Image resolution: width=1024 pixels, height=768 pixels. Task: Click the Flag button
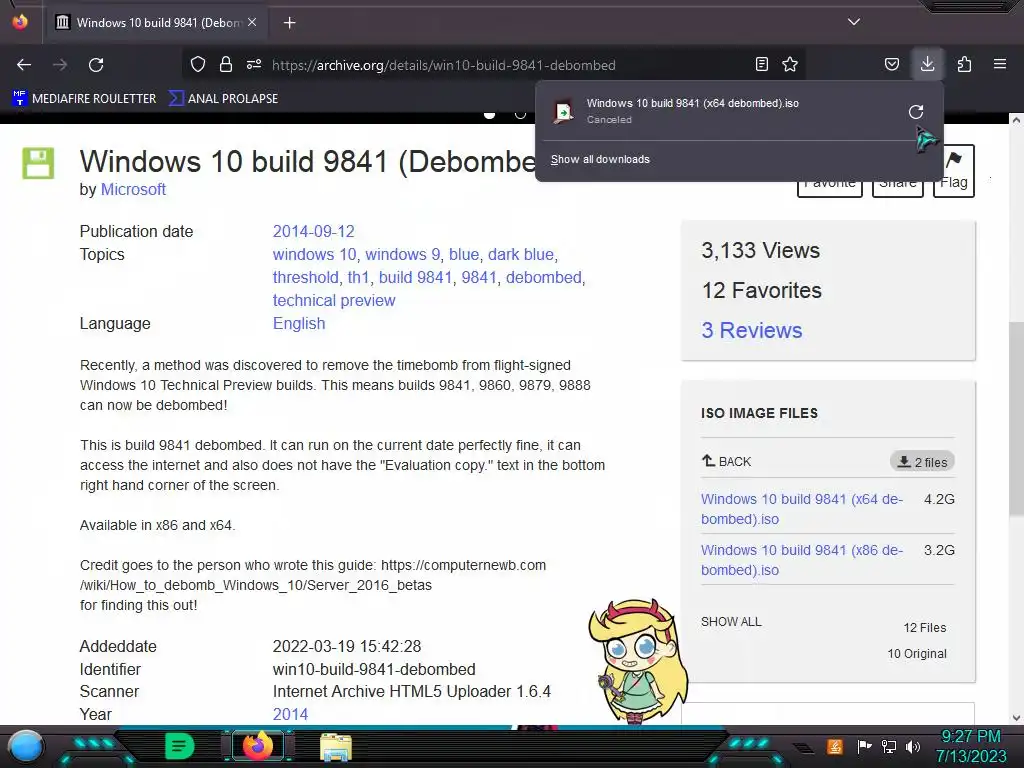(953, 171)
